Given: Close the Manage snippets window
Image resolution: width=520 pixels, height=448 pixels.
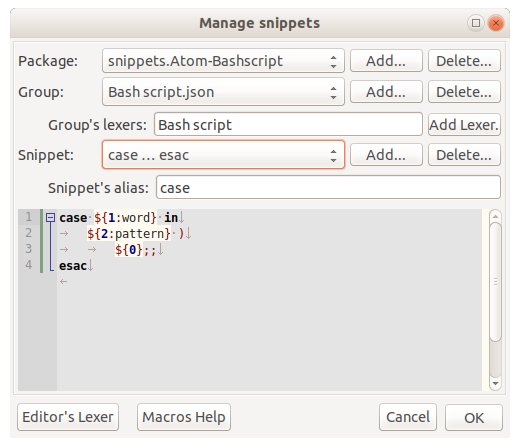Looking at the screenshot, I should point(496,23).
